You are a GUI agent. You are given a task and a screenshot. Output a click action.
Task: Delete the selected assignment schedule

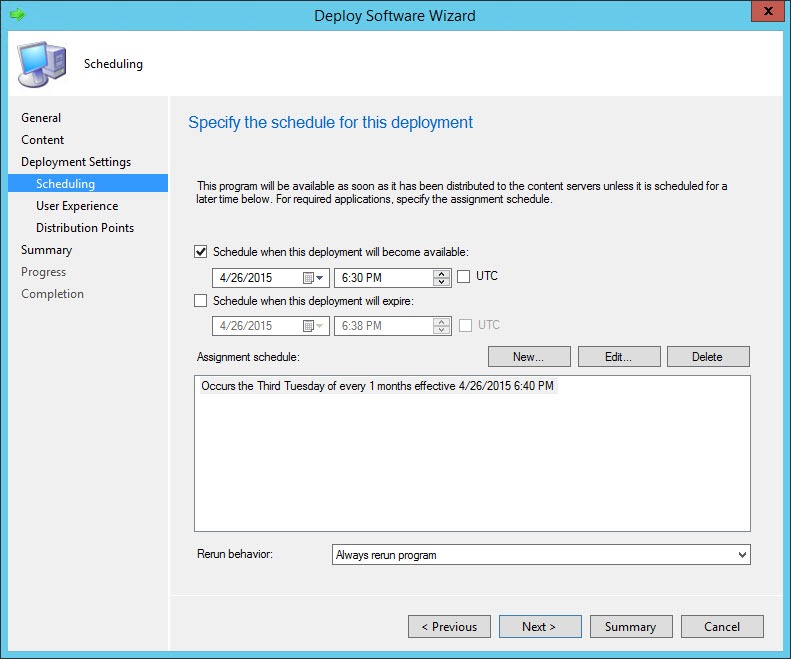pyautogui.click(x=707, y=357)
